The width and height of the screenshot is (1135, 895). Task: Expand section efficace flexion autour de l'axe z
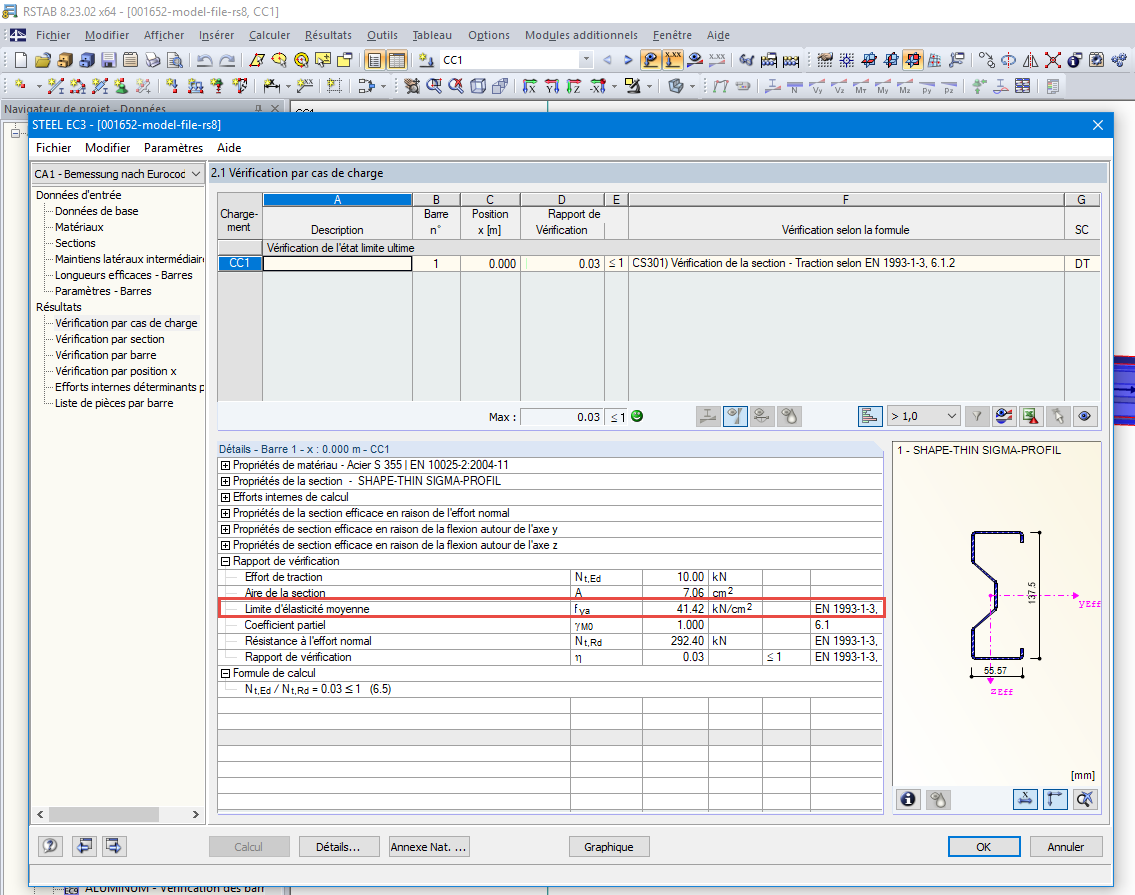pyautogui.click(x=225, y=545)
